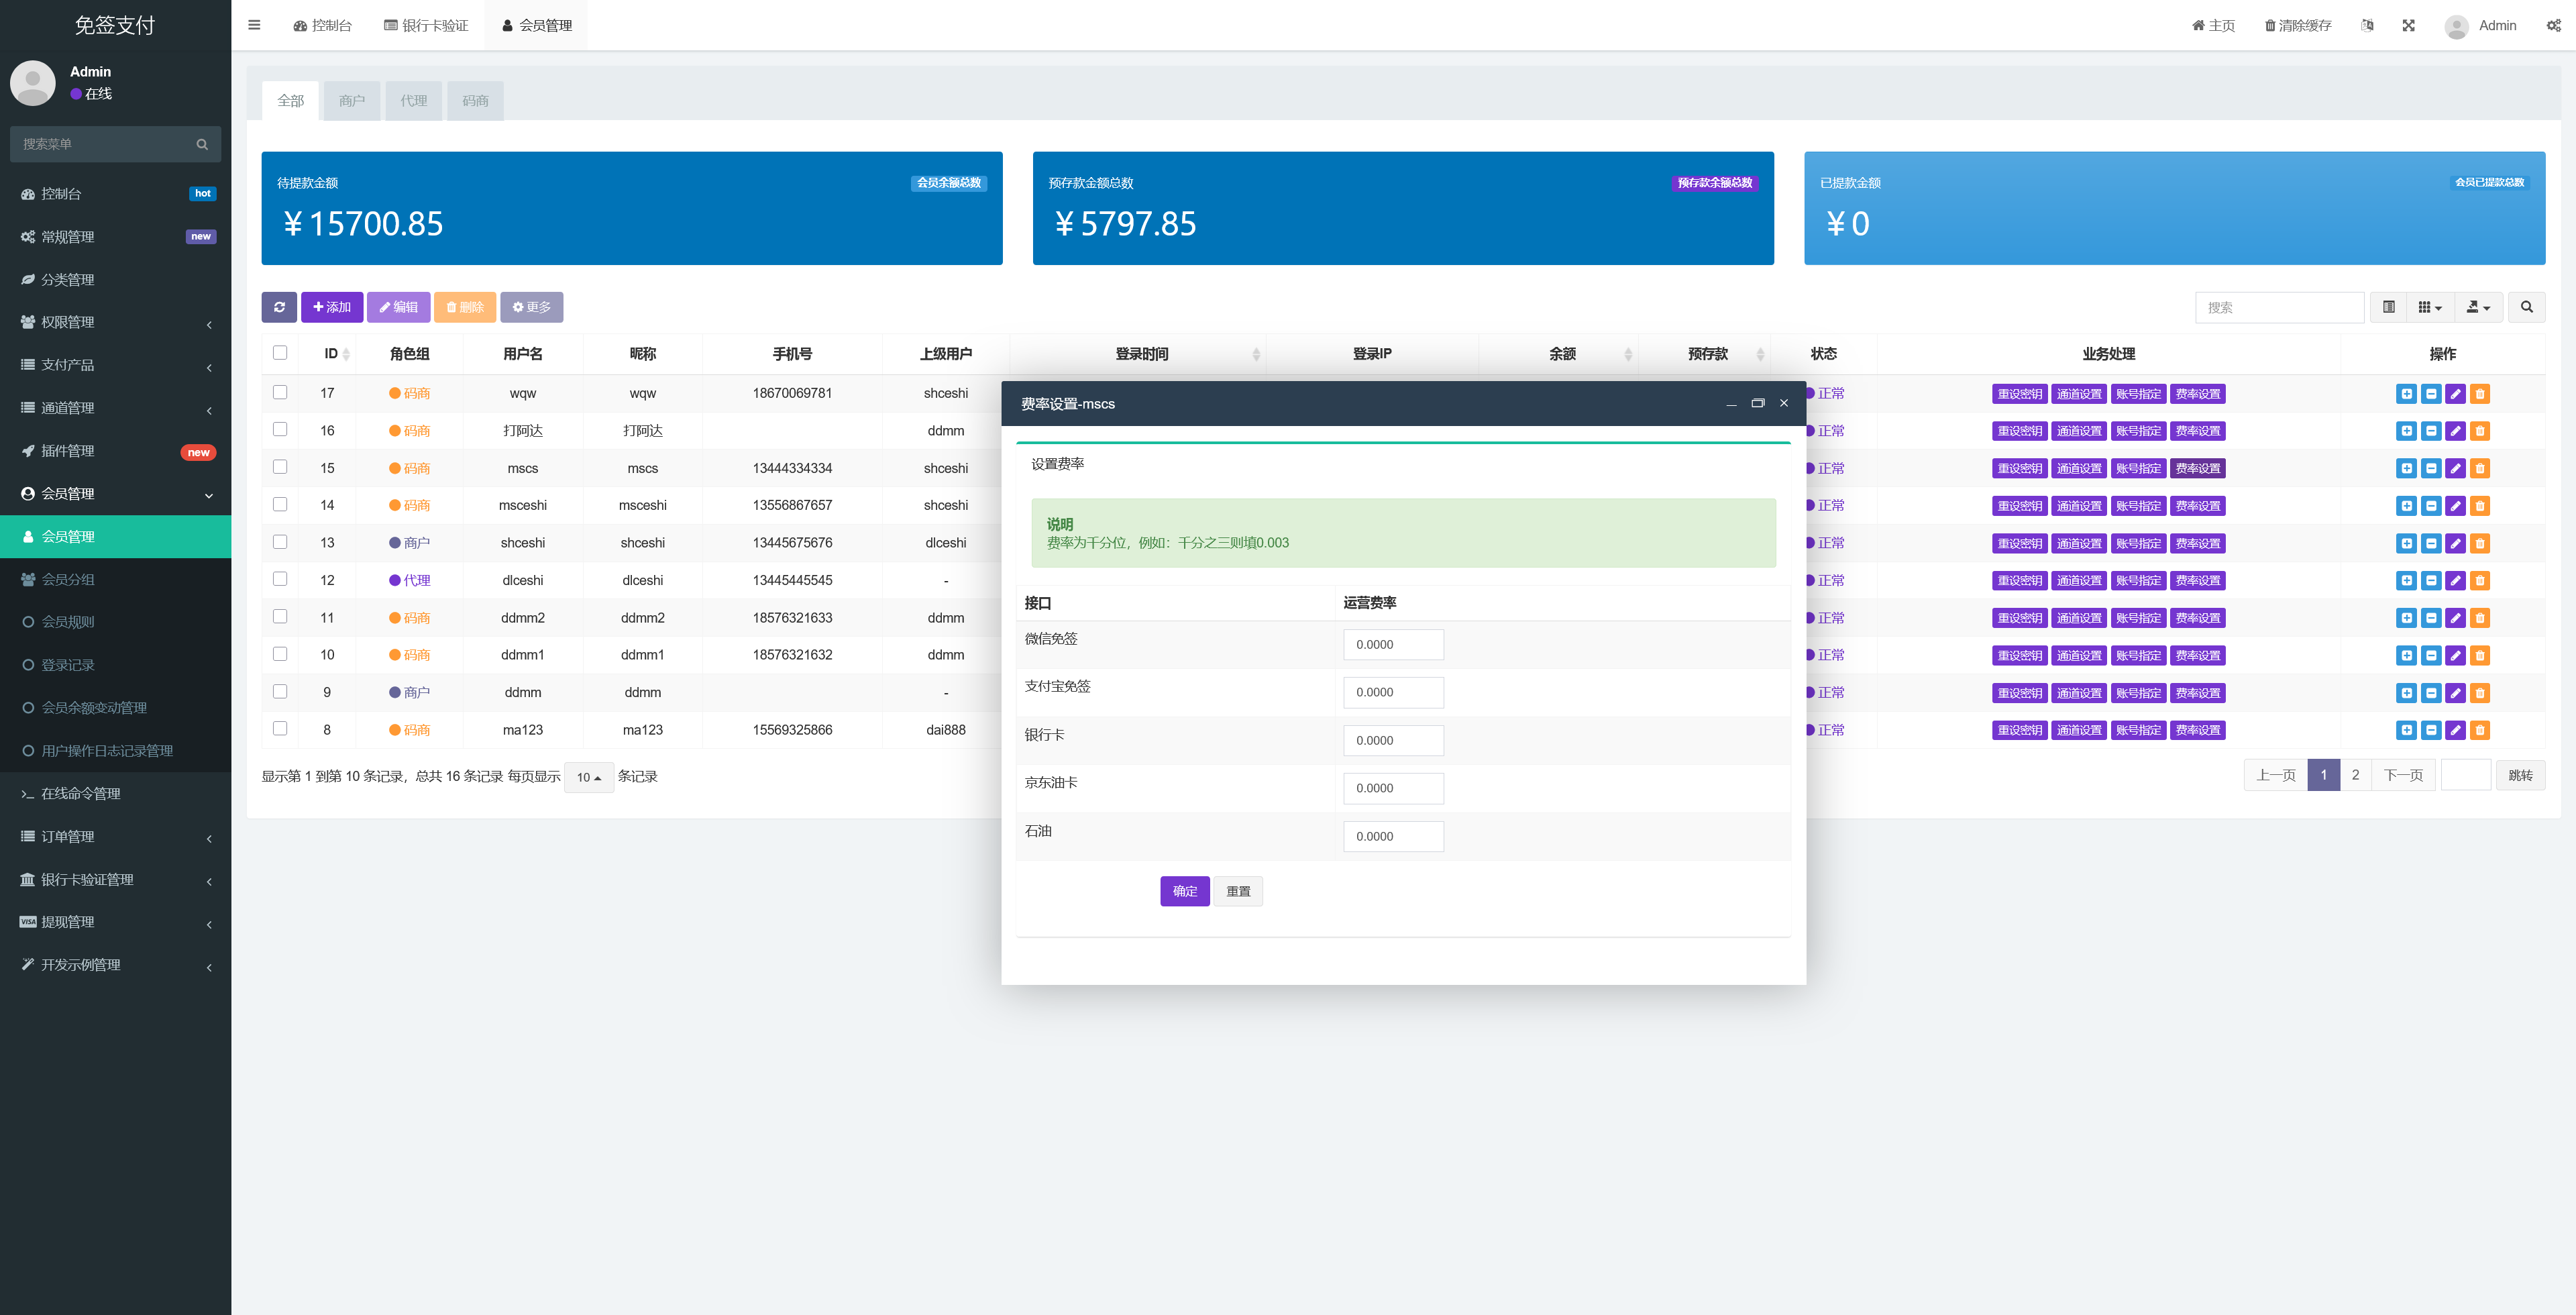
Task: Tick the select-all checkbox in table header
Action: (280, 352)
